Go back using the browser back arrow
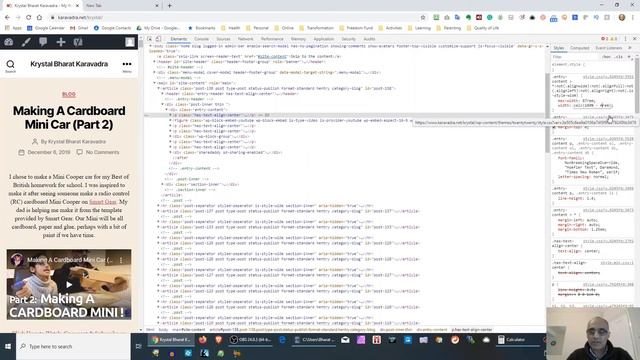This screenshot has width=640, height=360. 7,18
